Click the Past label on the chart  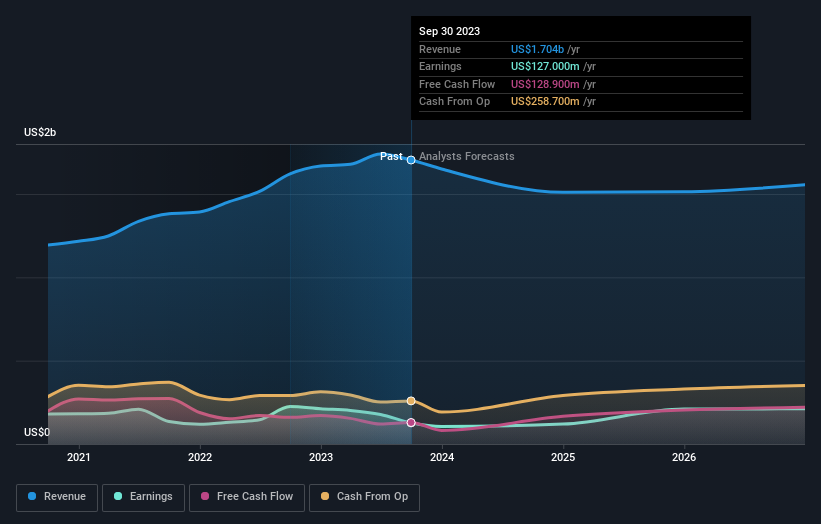391,157
